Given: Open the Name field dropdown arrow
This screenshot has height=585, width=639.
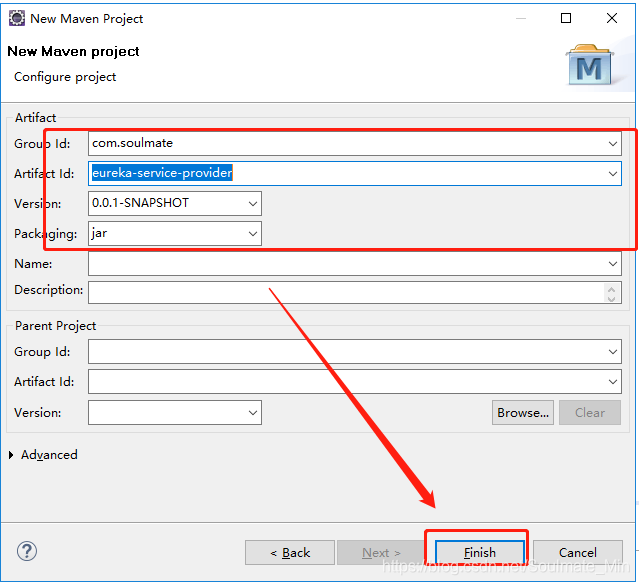Looking at the screenshot, I should coord(613,264).
